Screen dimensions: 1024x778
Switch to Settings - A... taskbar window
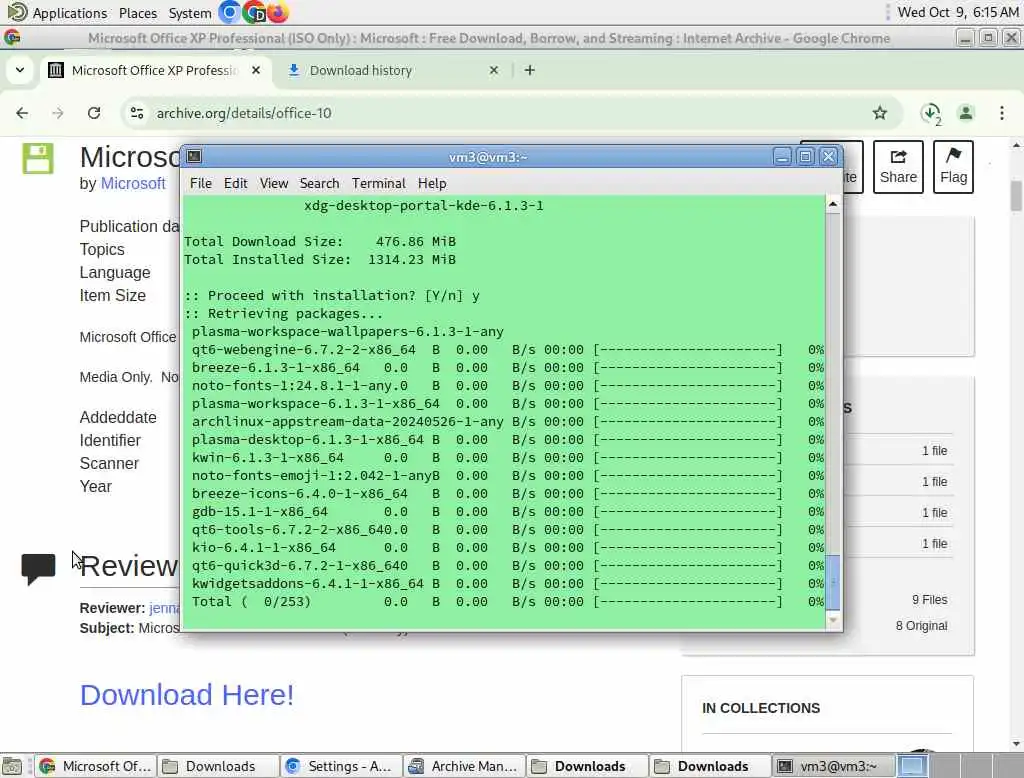point(341,766)
